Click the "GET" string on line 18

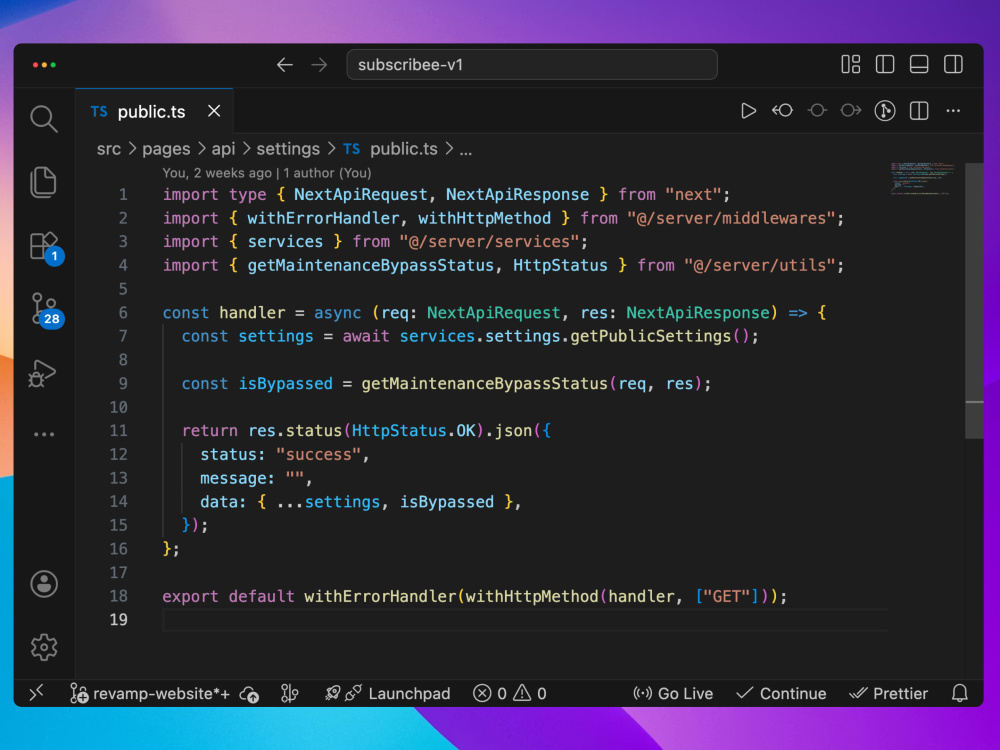pos(727,596)
